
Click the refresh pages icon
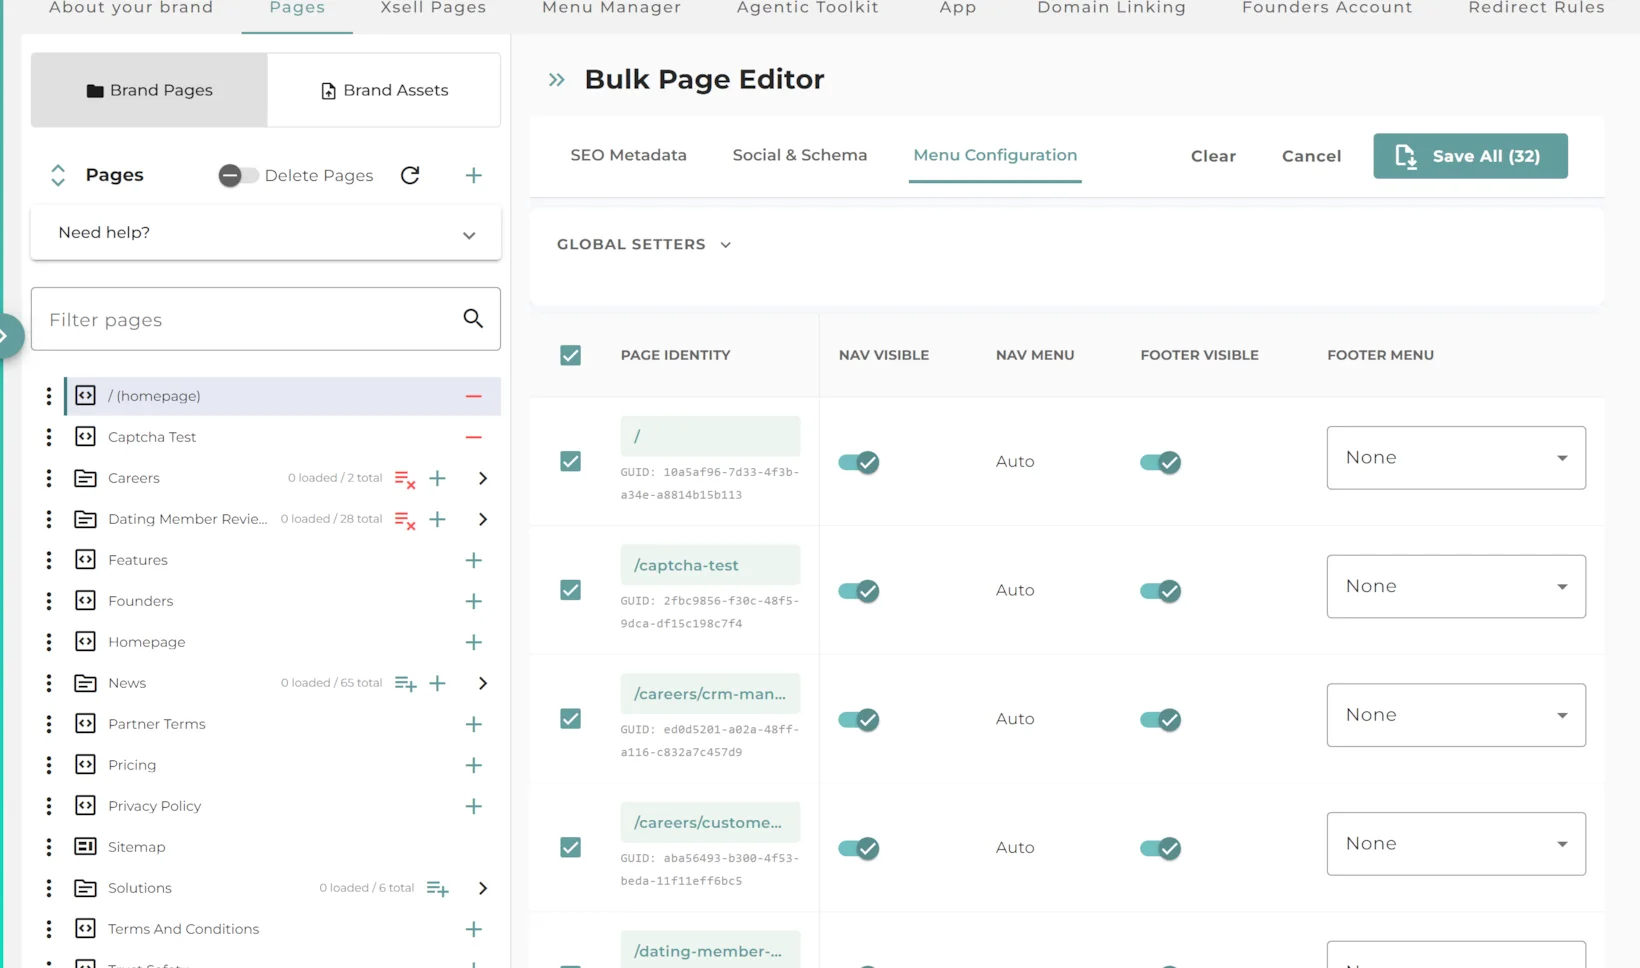[410, 175]
